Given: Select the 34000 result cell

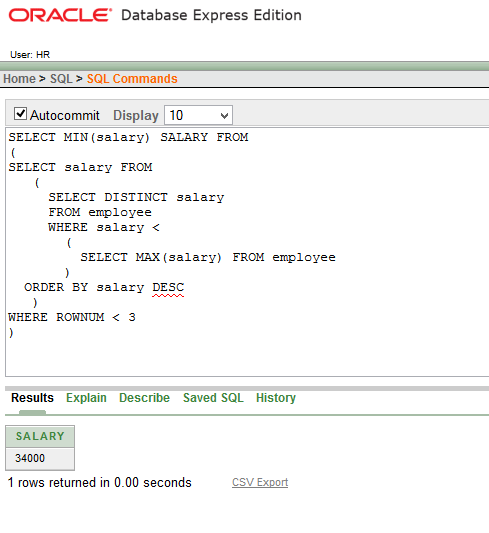Looking at the screenshot, I should (40, 458).
